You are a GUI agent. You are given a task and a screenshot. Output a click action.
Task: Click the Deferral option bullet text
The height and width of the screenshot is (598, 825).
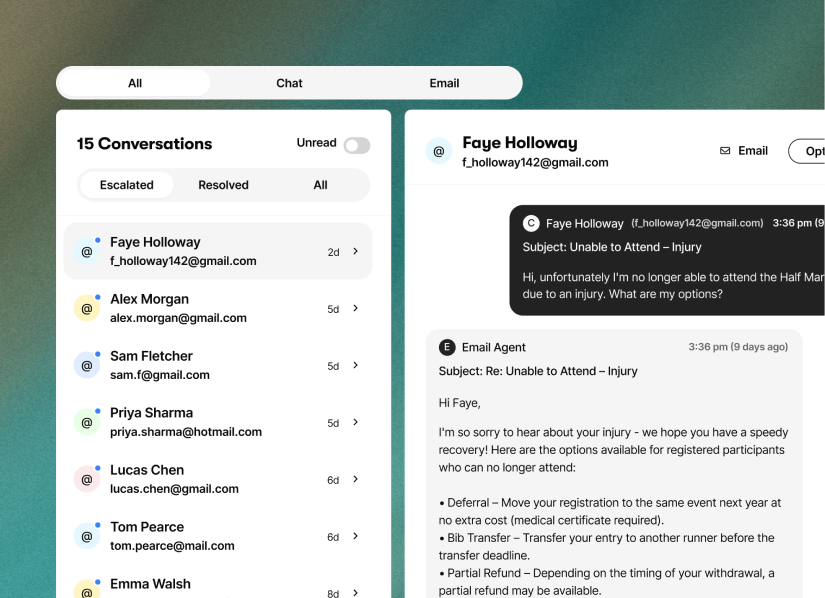(x=610, y=511)
